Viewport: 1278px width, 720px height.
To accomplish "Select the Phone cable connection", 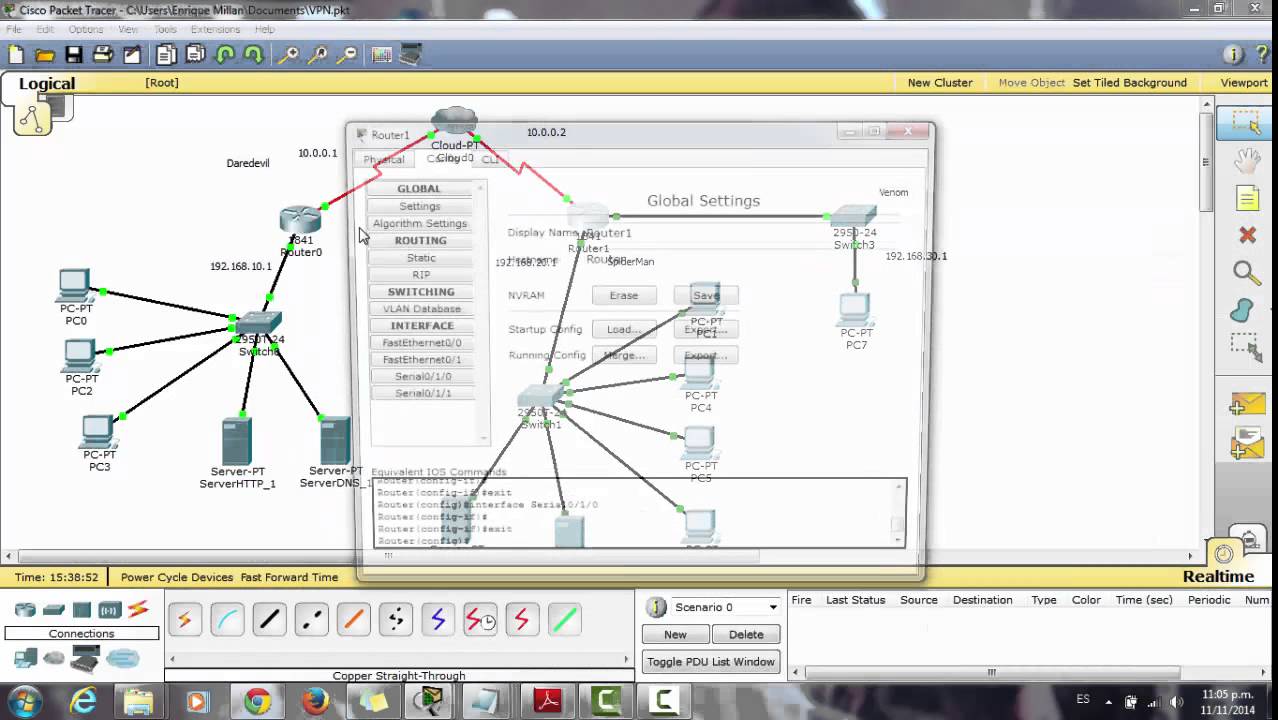I will point(395,620).
